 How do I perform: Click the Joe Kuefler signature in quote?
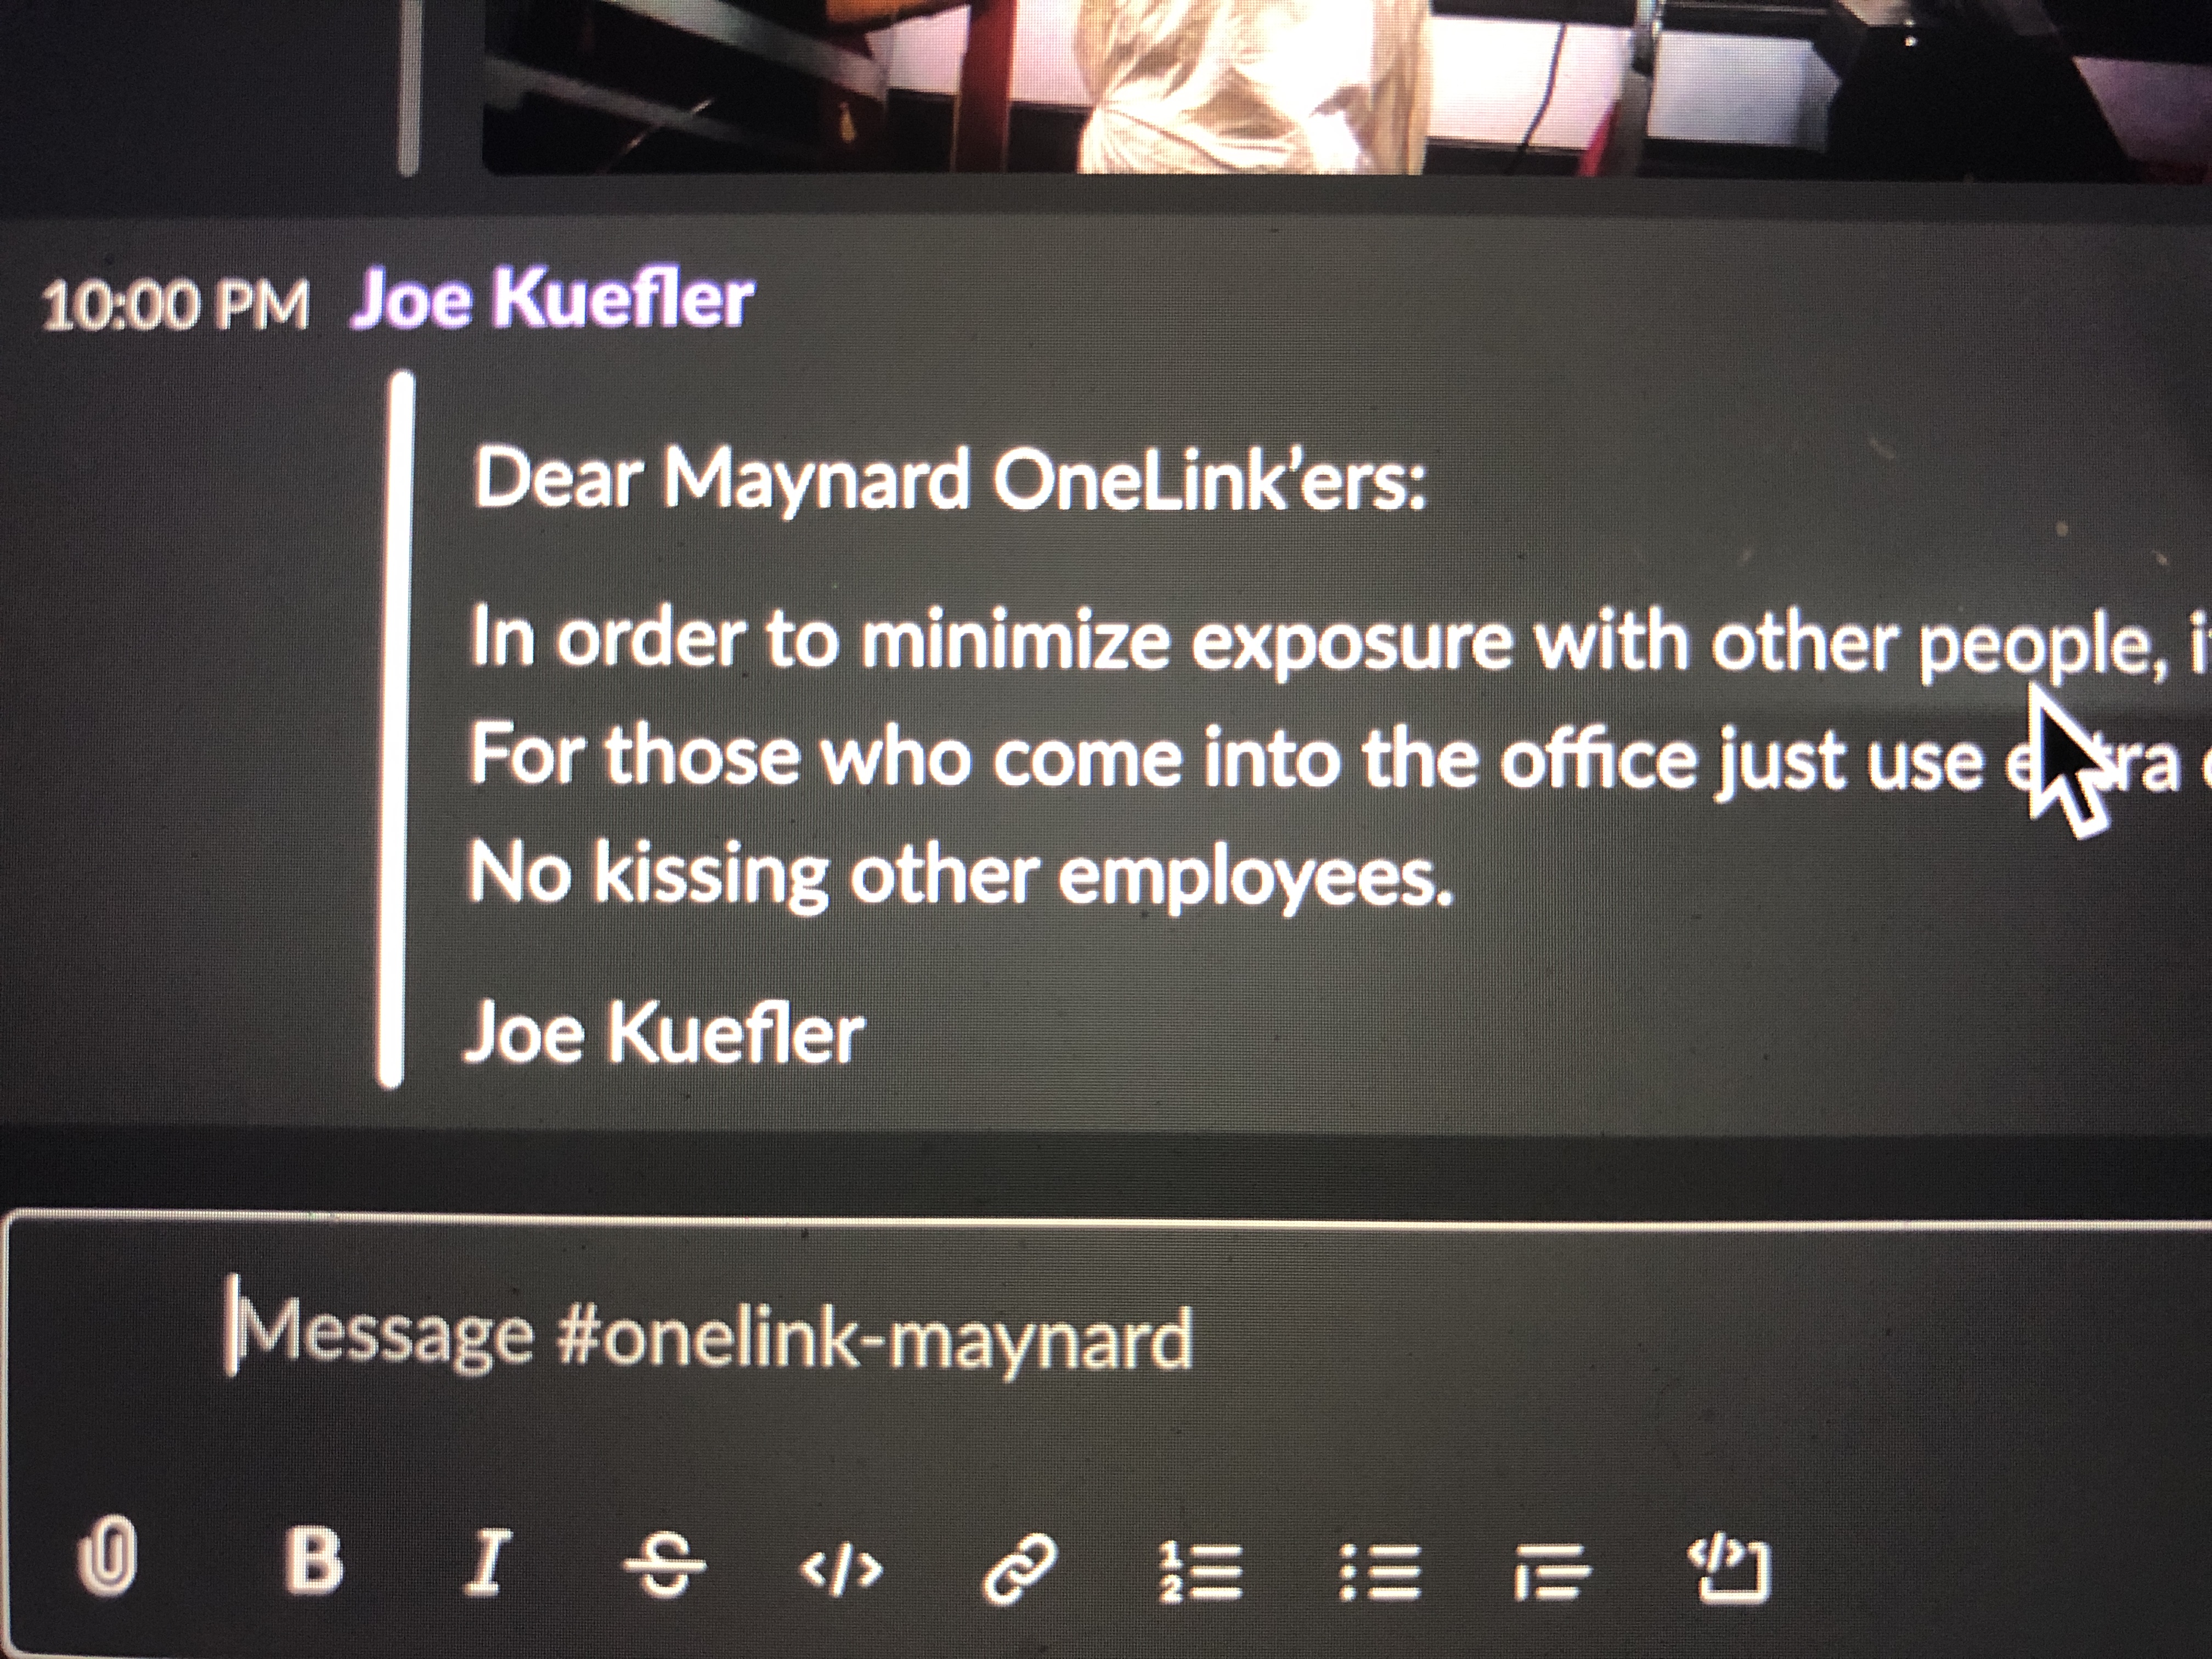[x=664, y=1034]
